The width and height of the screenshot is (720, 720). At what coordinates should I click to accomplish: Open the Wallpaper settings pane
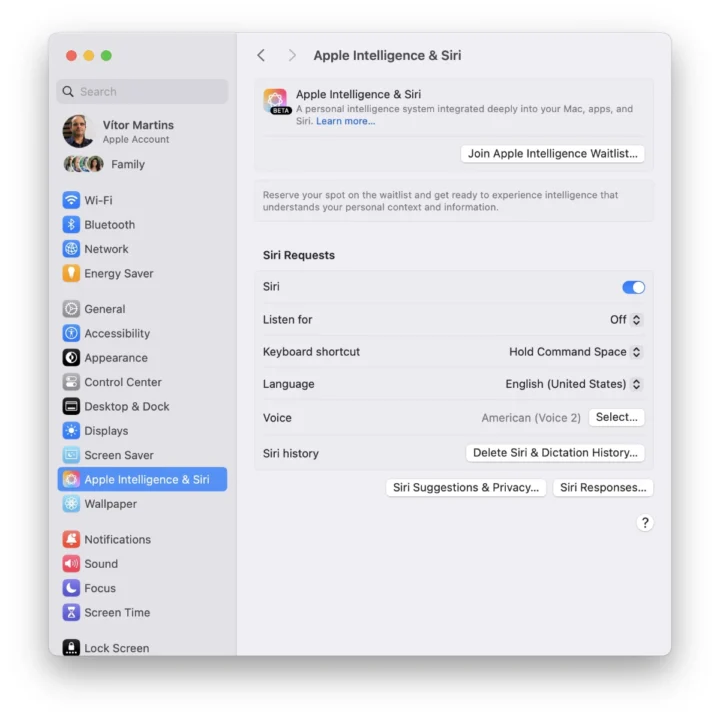tap(142, 503)
